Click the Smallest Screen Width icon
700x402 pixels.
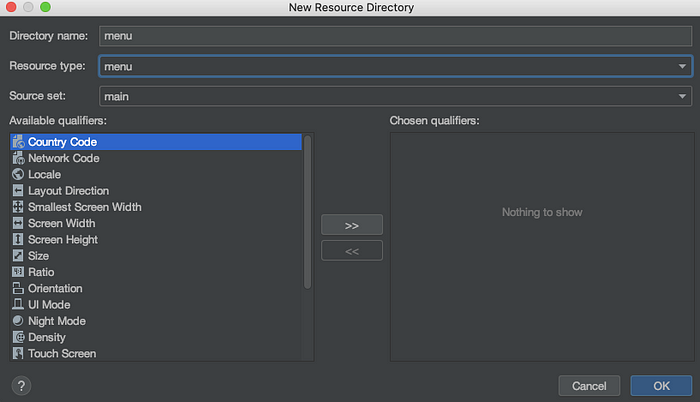(x=18, y=207)
